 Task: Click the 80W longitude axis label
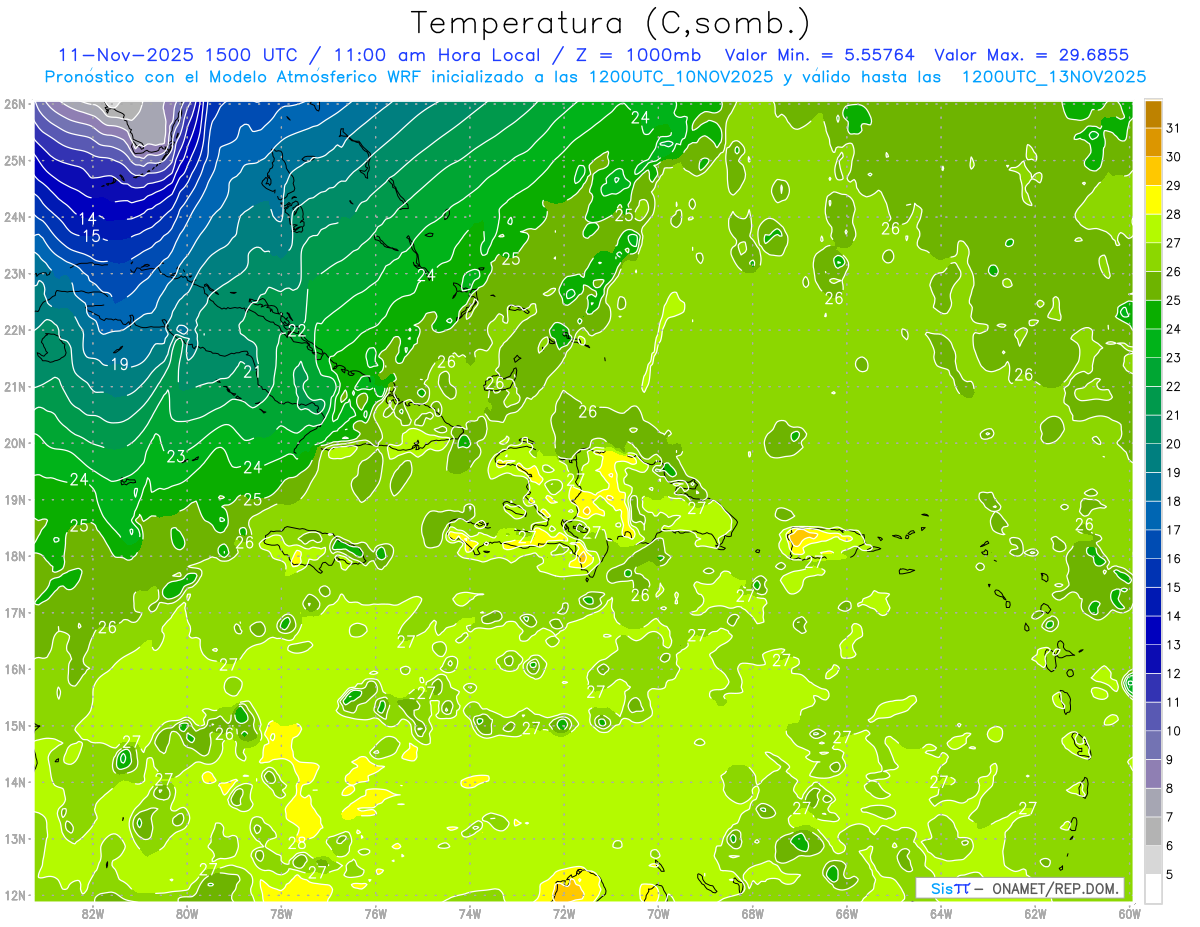(x=187, y=912)
